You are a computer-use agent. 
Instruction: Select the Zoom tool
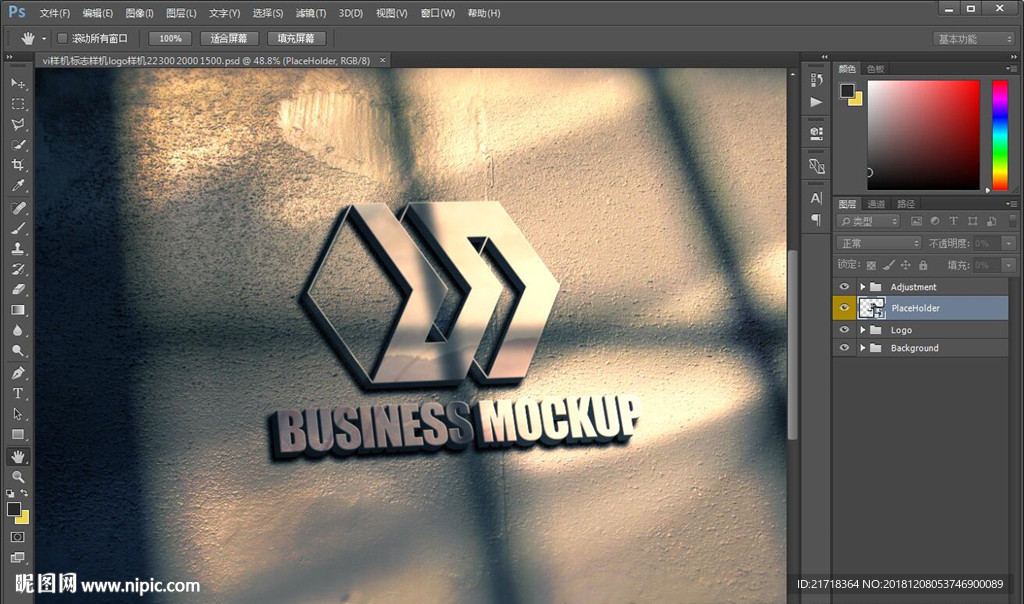click(x=18, y=477)
